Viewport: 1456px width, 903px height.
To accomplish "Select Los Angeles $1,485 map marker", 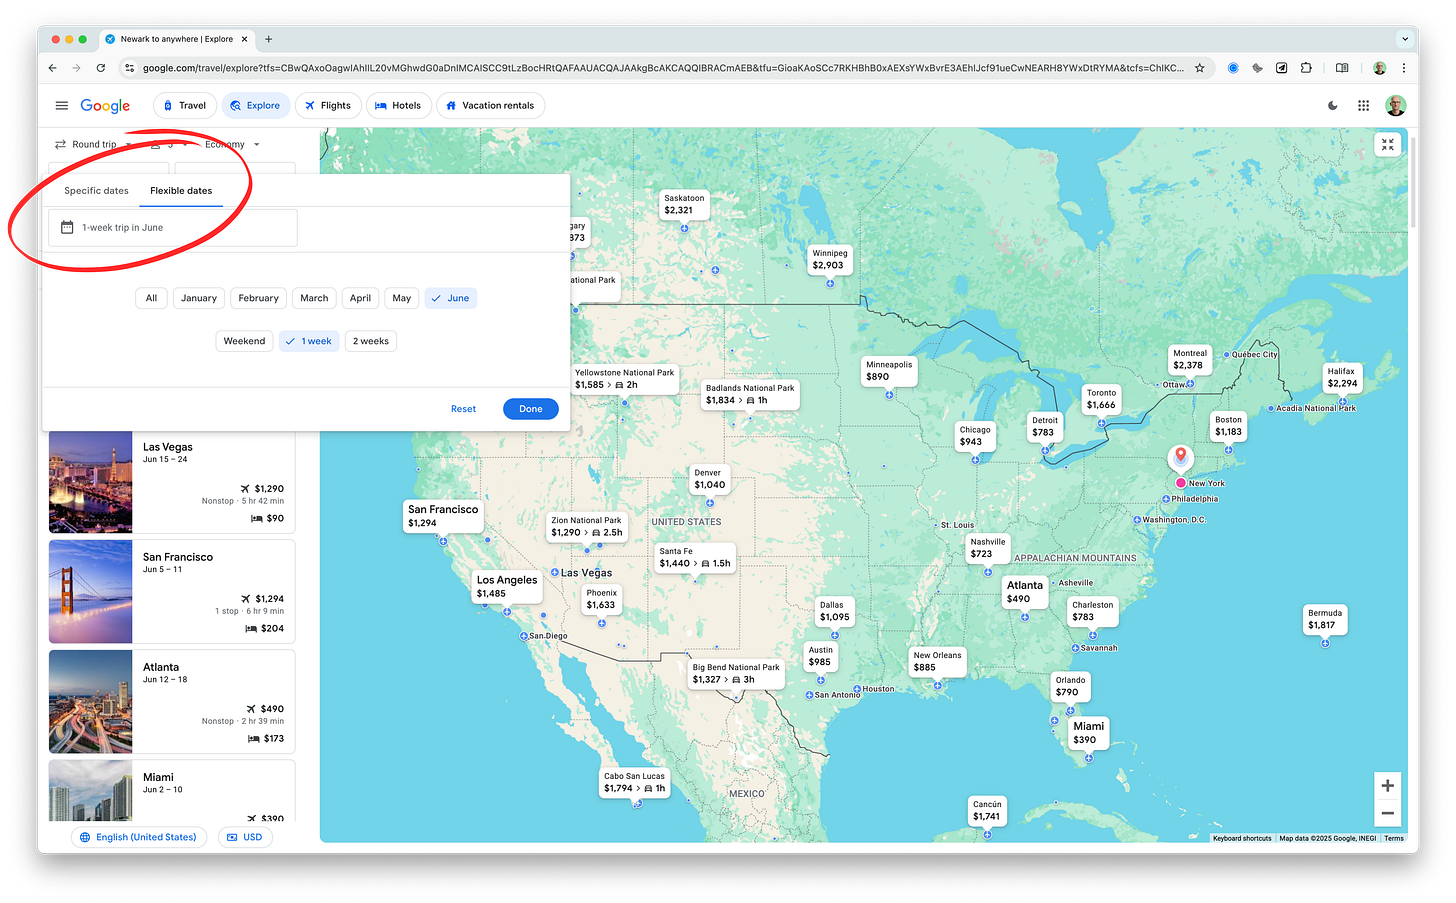I will (507, 586).
